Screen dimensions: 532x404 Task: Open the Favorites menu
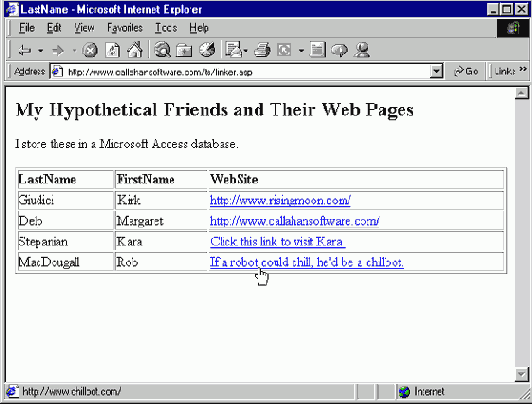(125, 28)
